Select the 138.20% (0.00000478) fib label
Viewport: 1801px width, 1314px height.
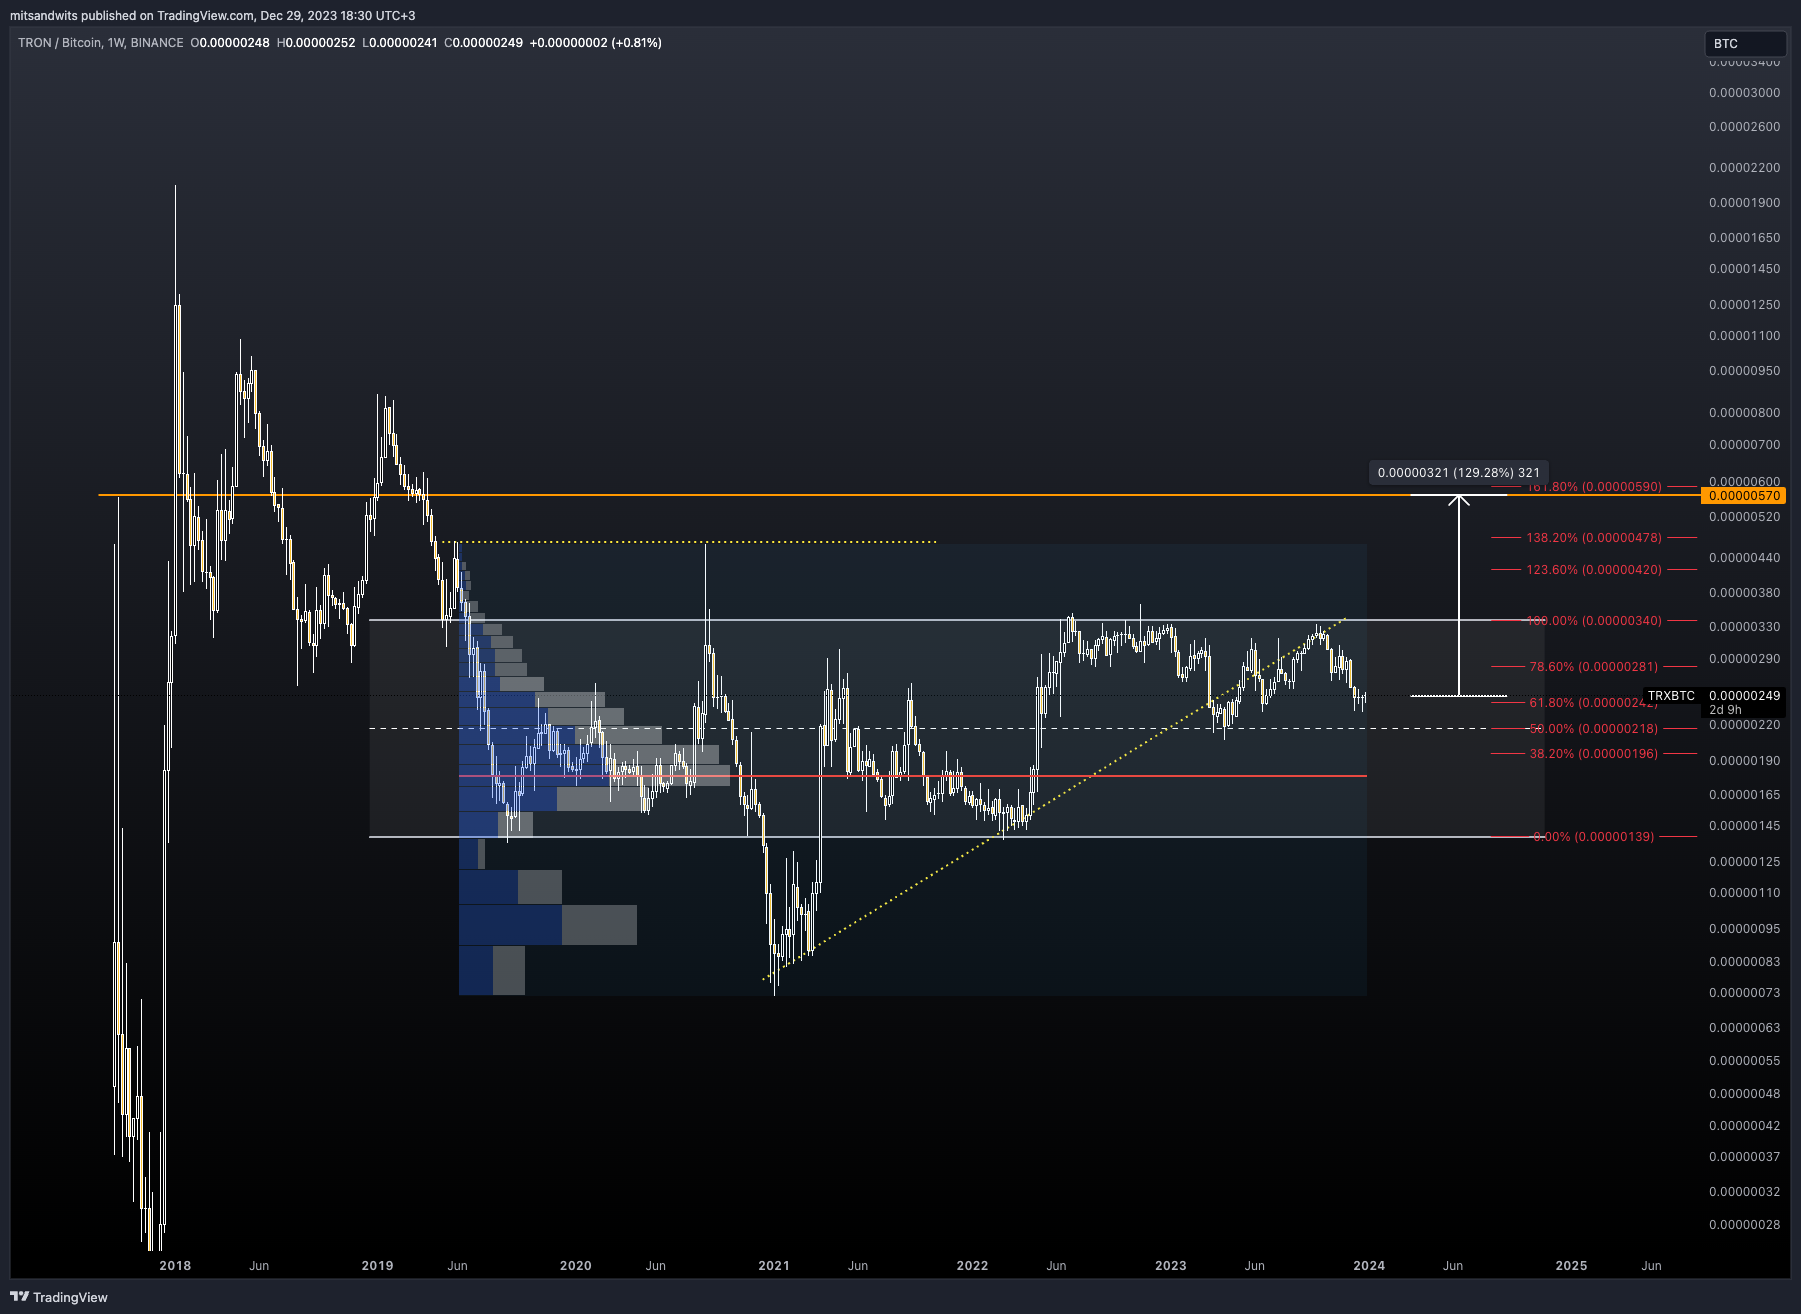[1594, 538]
